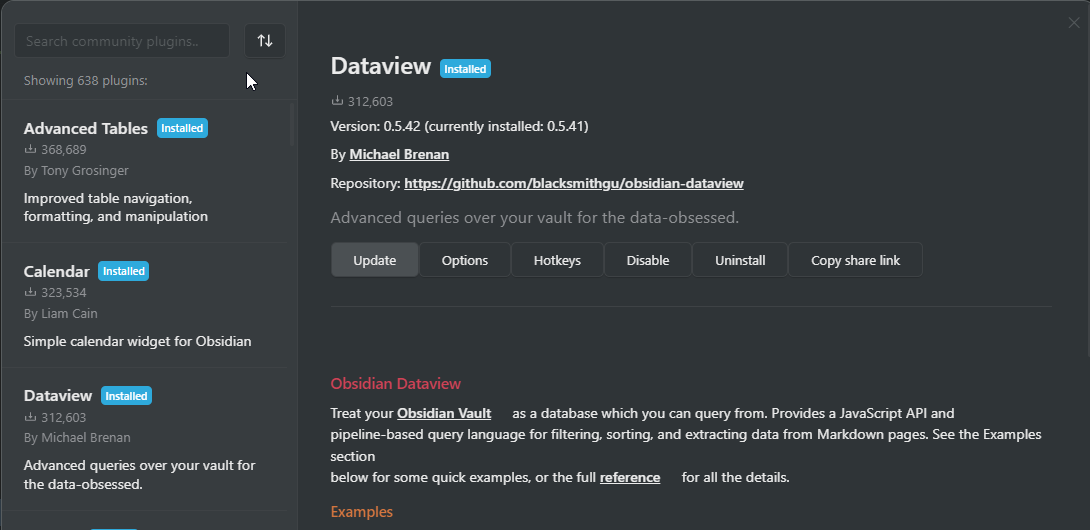Open author link Michael Brenan
The width and height of the screenshot is (1090, 530).
pos(399,154)
